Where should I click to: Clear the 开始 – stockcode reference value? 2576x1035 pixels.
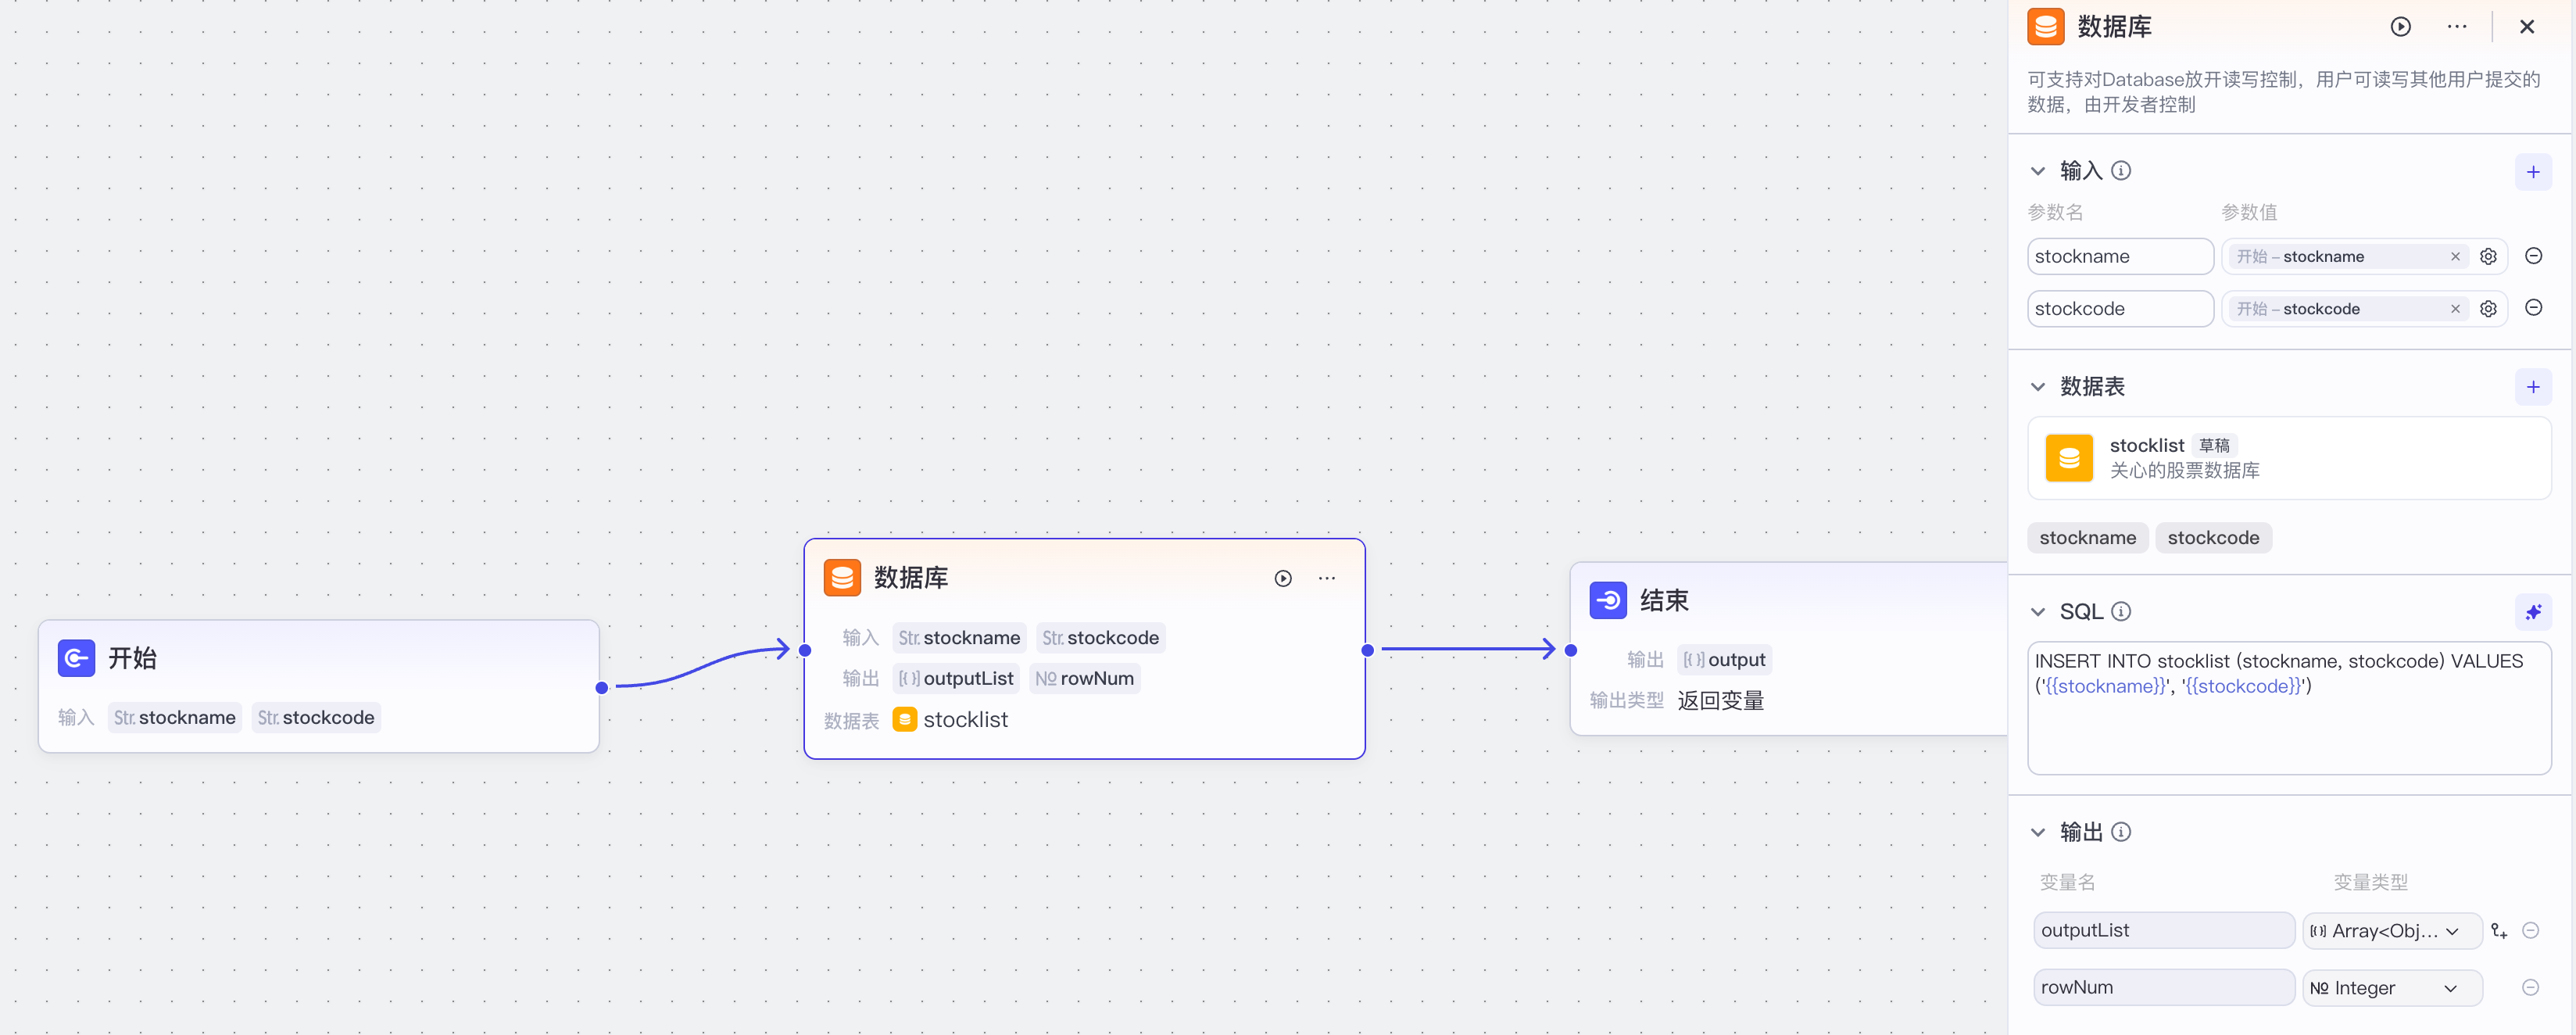tap(2454, 309)
